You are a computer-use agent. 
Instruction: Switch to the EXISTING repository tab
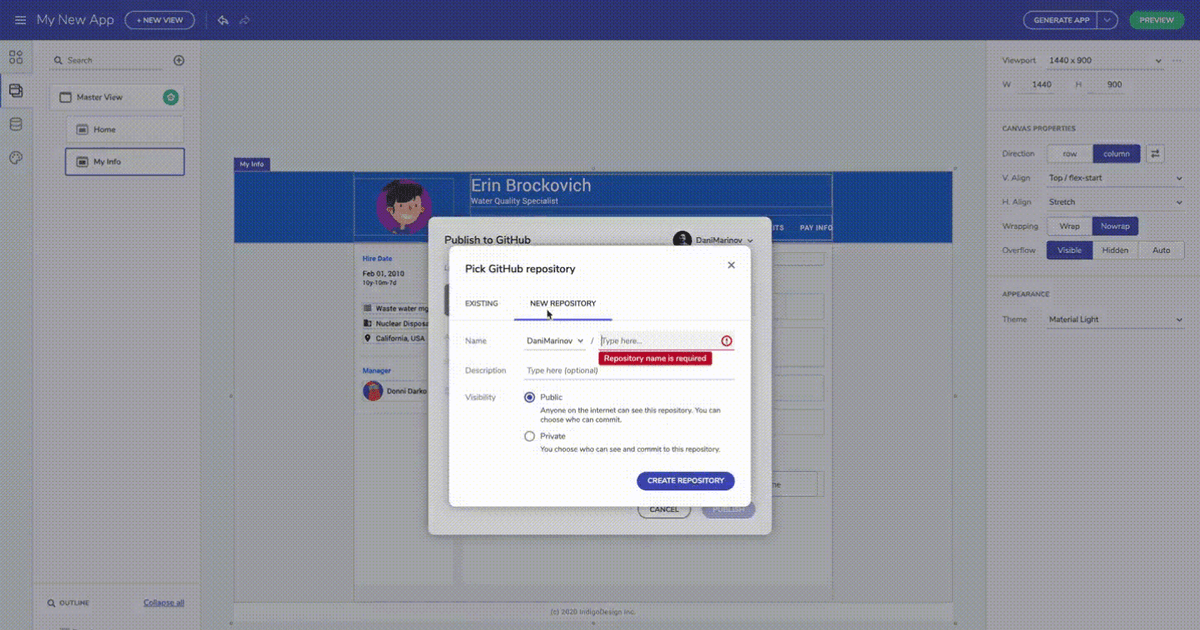click(x=481, y=303)
